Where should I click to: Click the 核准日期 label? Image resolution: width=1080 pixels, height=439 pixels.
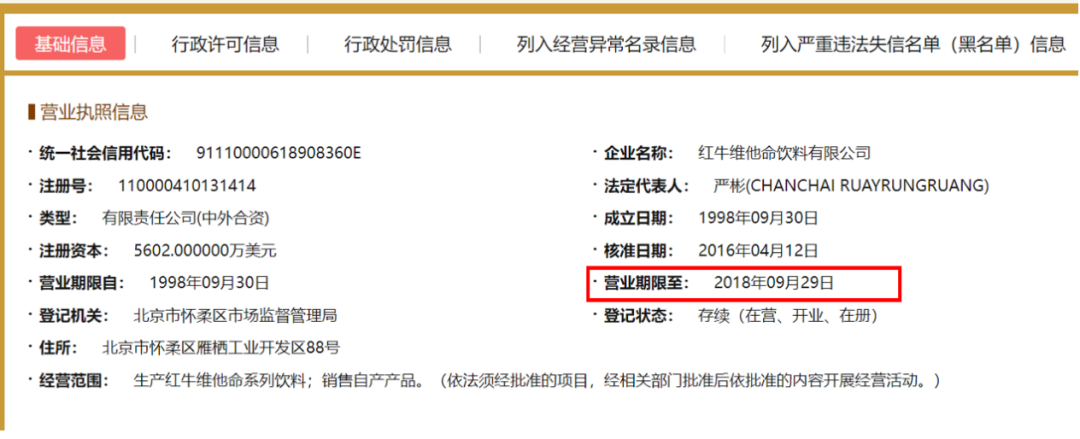(640, 251)
